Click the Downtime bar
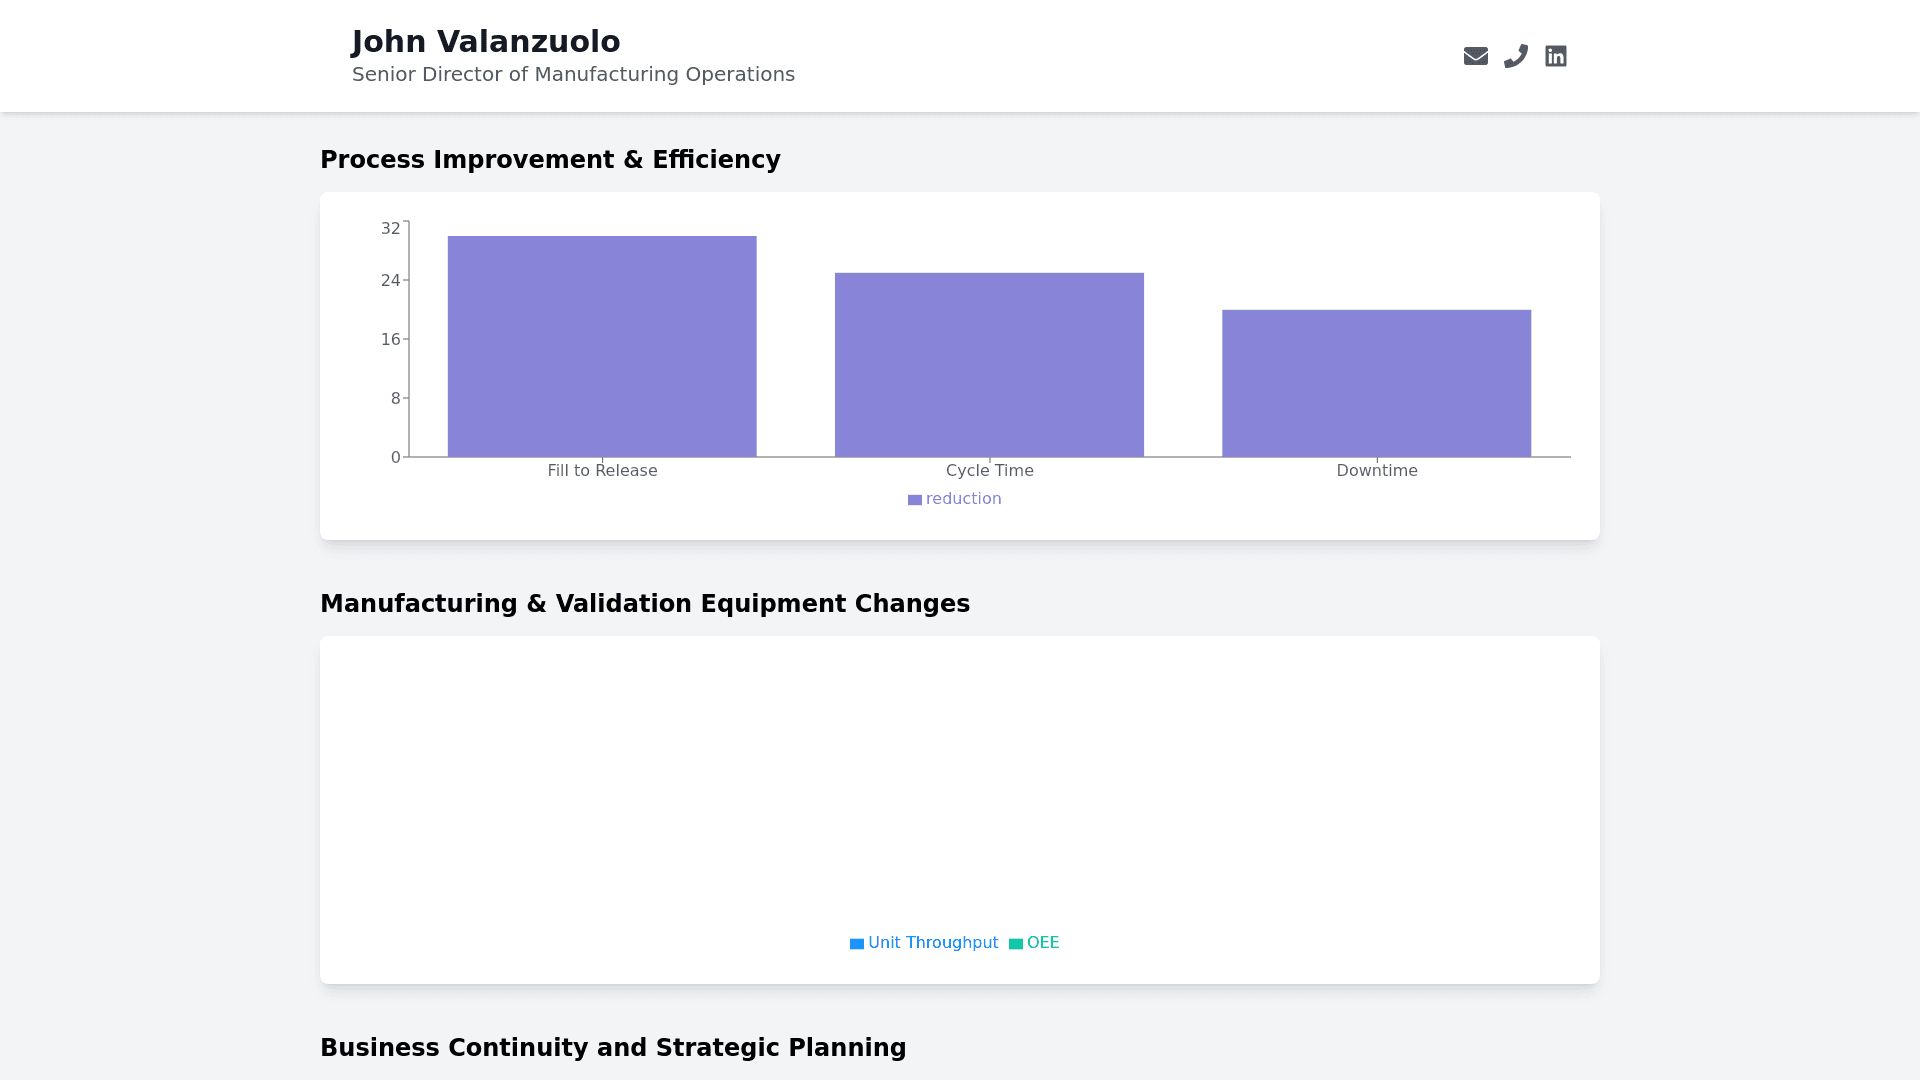The height and width of the screenshot is (1080, 1920). [1376, 383]
